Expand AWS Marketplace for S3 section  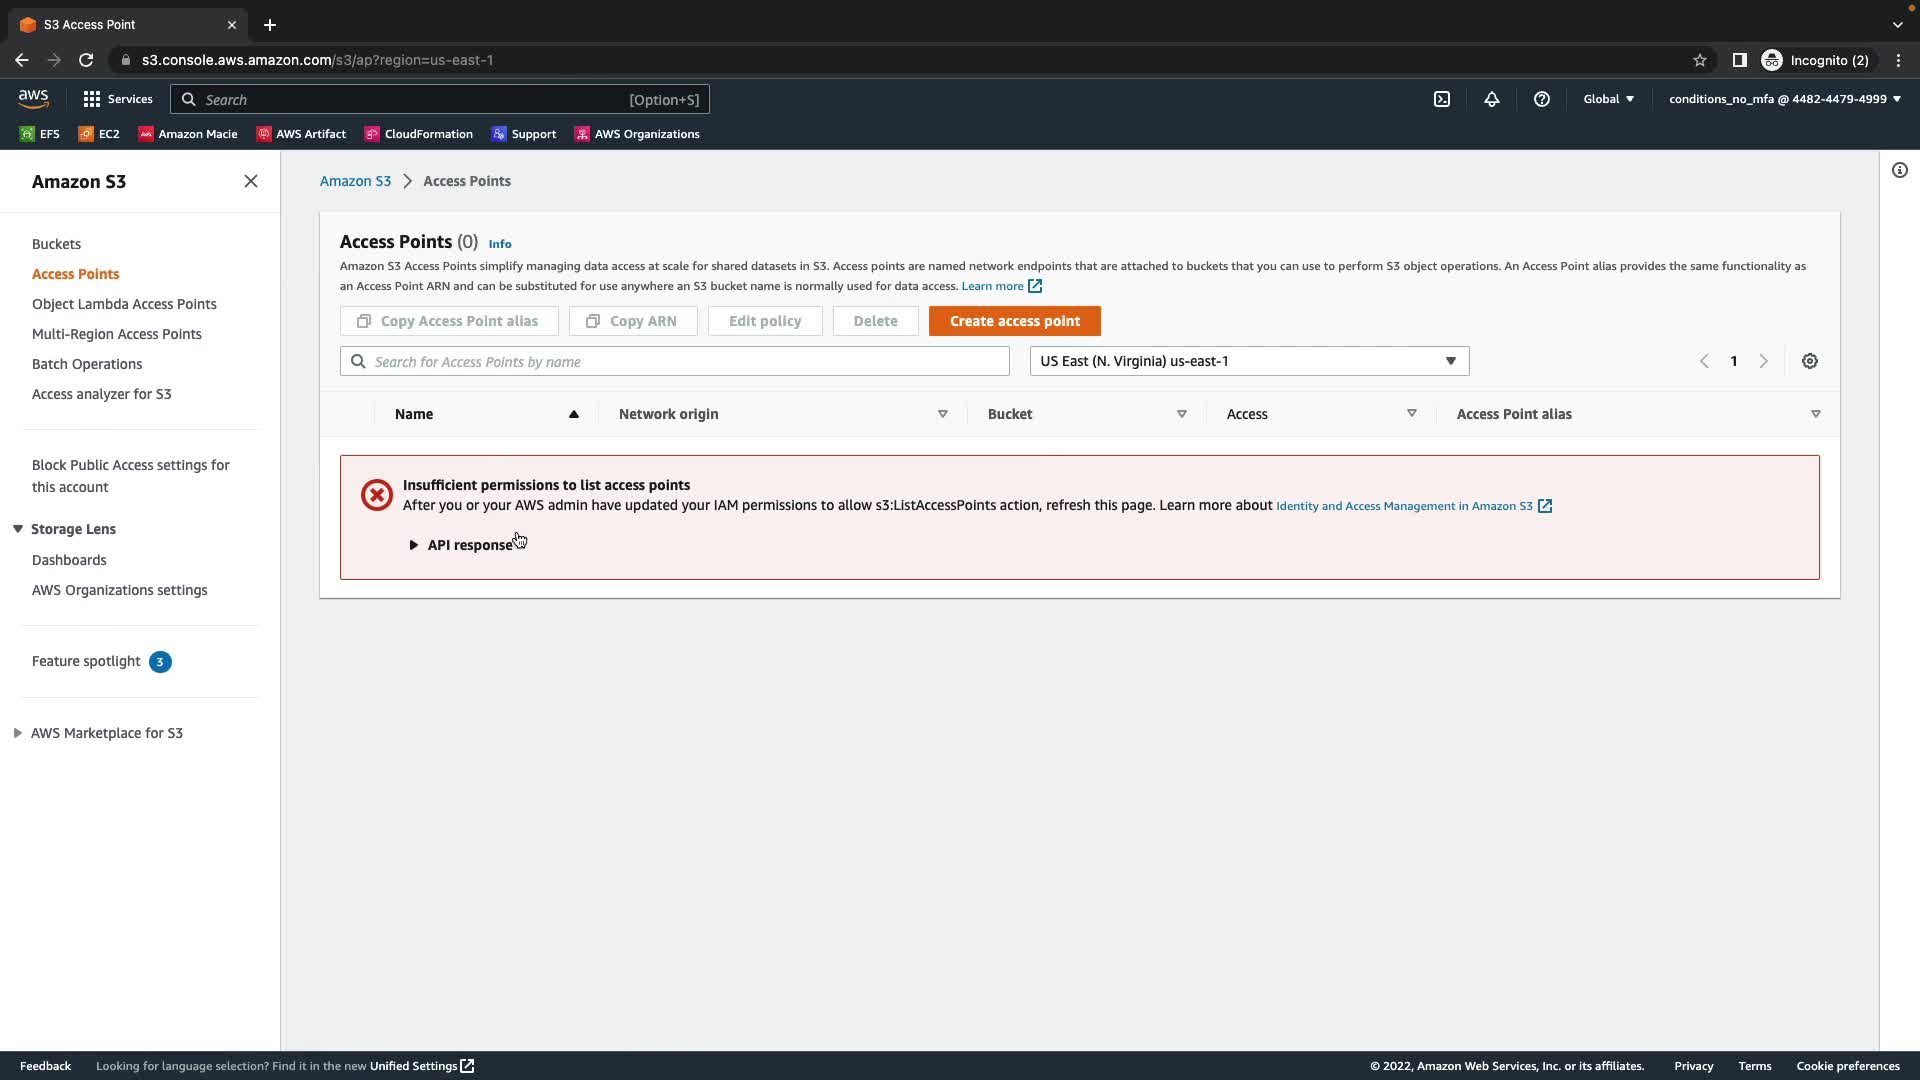click(x=18, y=733)
